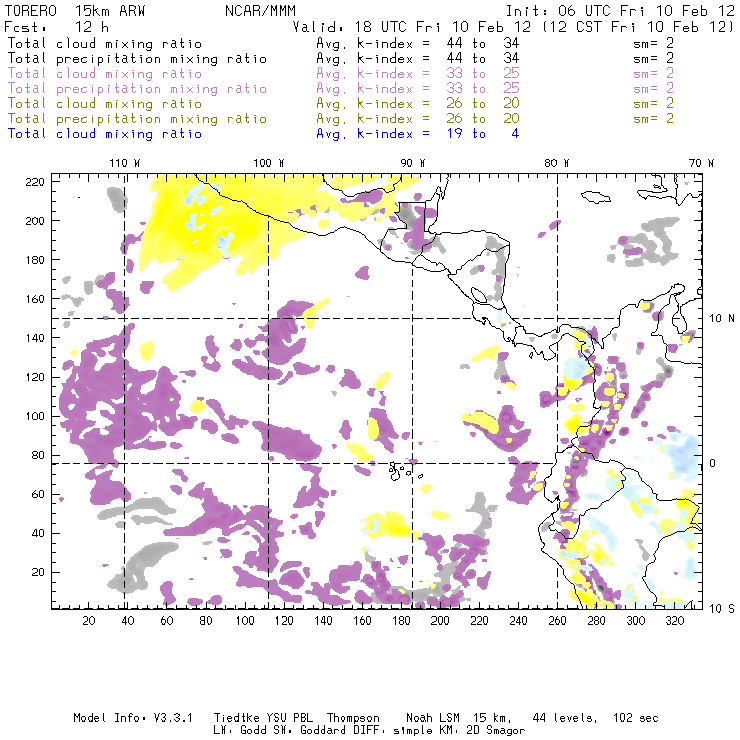
Task: Click the blue "Avg. k-index = 19 to 4" text
Action: point(418,134)
